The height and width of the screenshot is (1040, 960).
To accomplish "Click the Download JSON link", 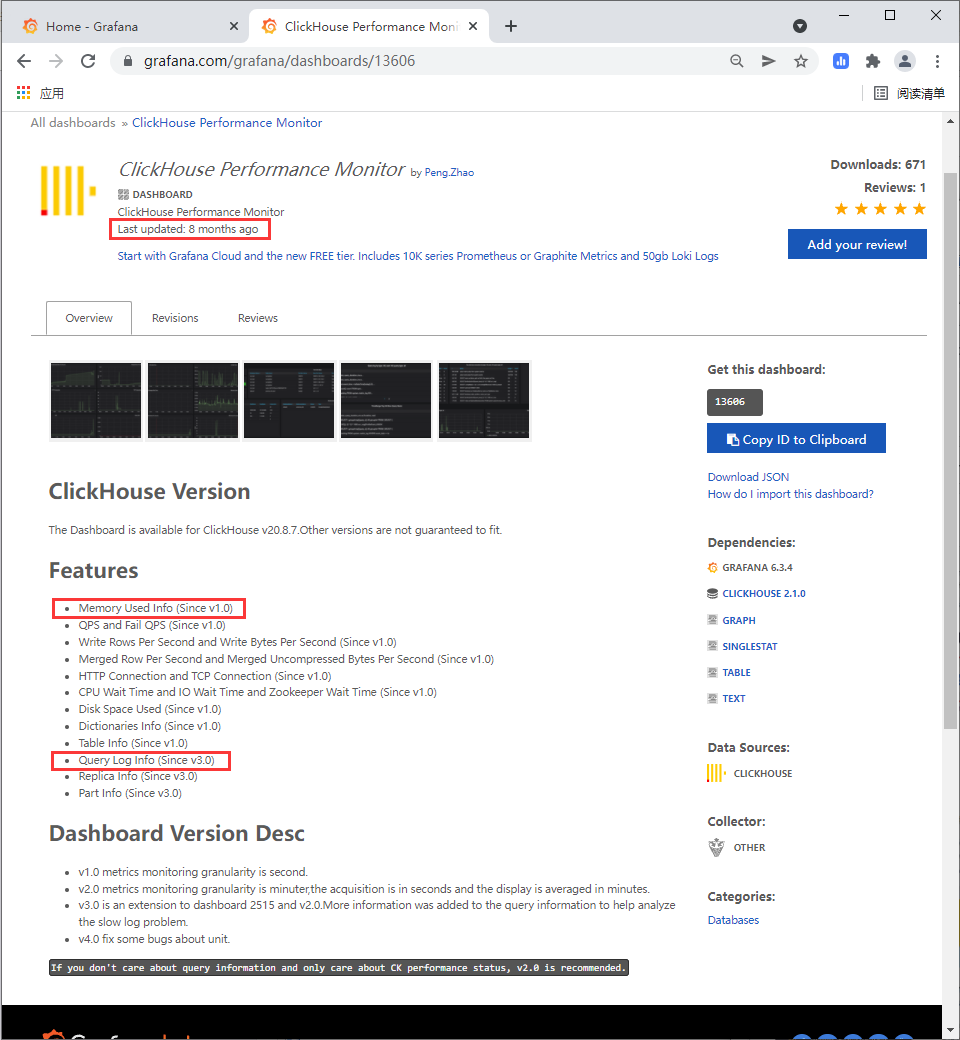I will pos(748,477).
